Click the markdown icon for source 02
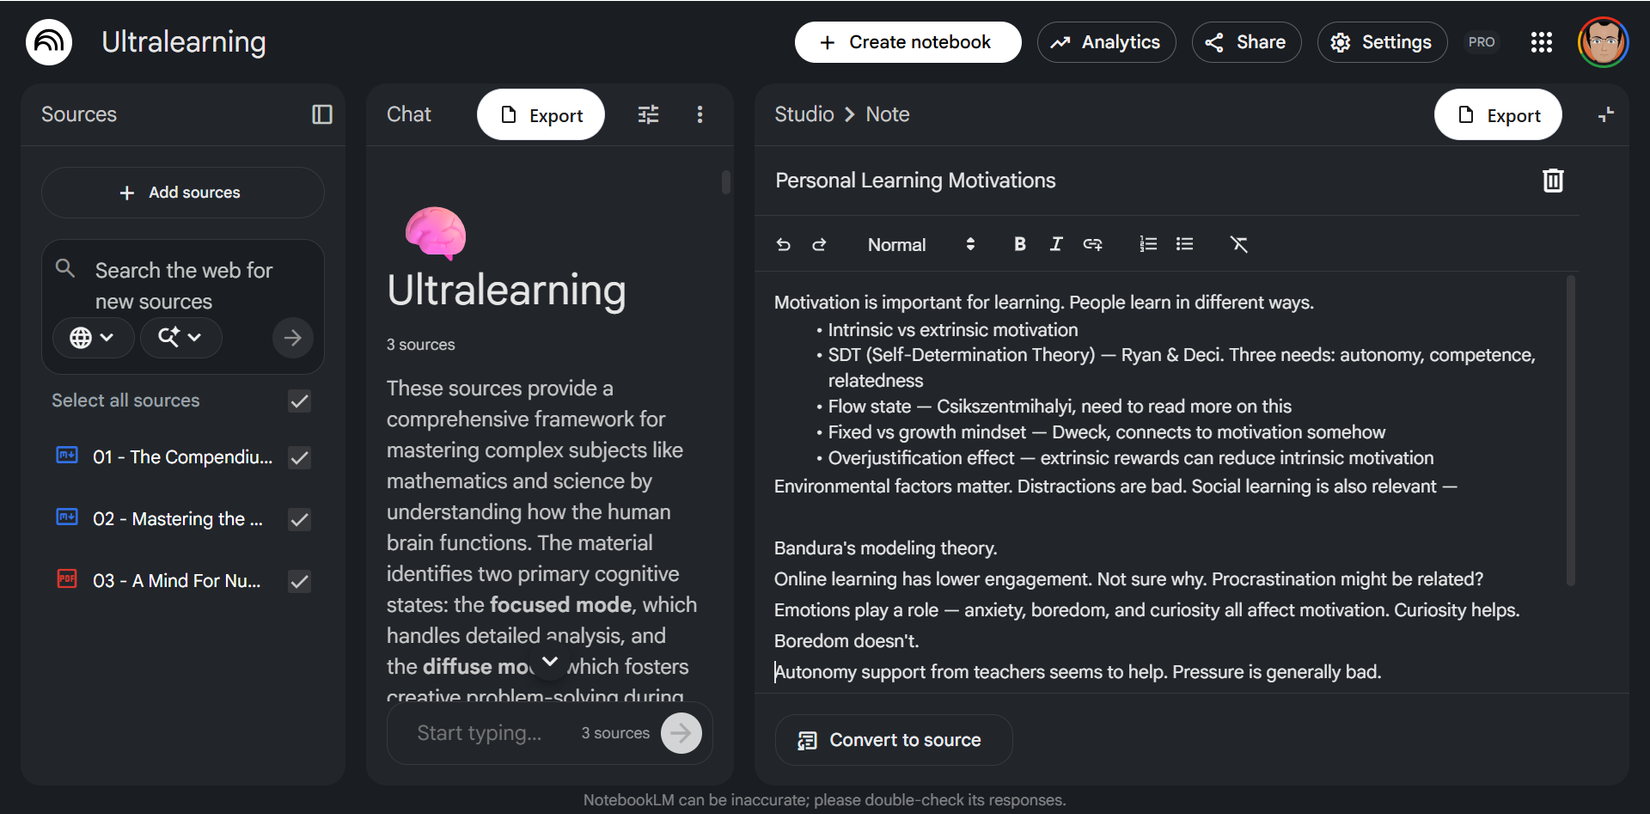The height and width of the screenshot is (814, 1650). point(67,517)
